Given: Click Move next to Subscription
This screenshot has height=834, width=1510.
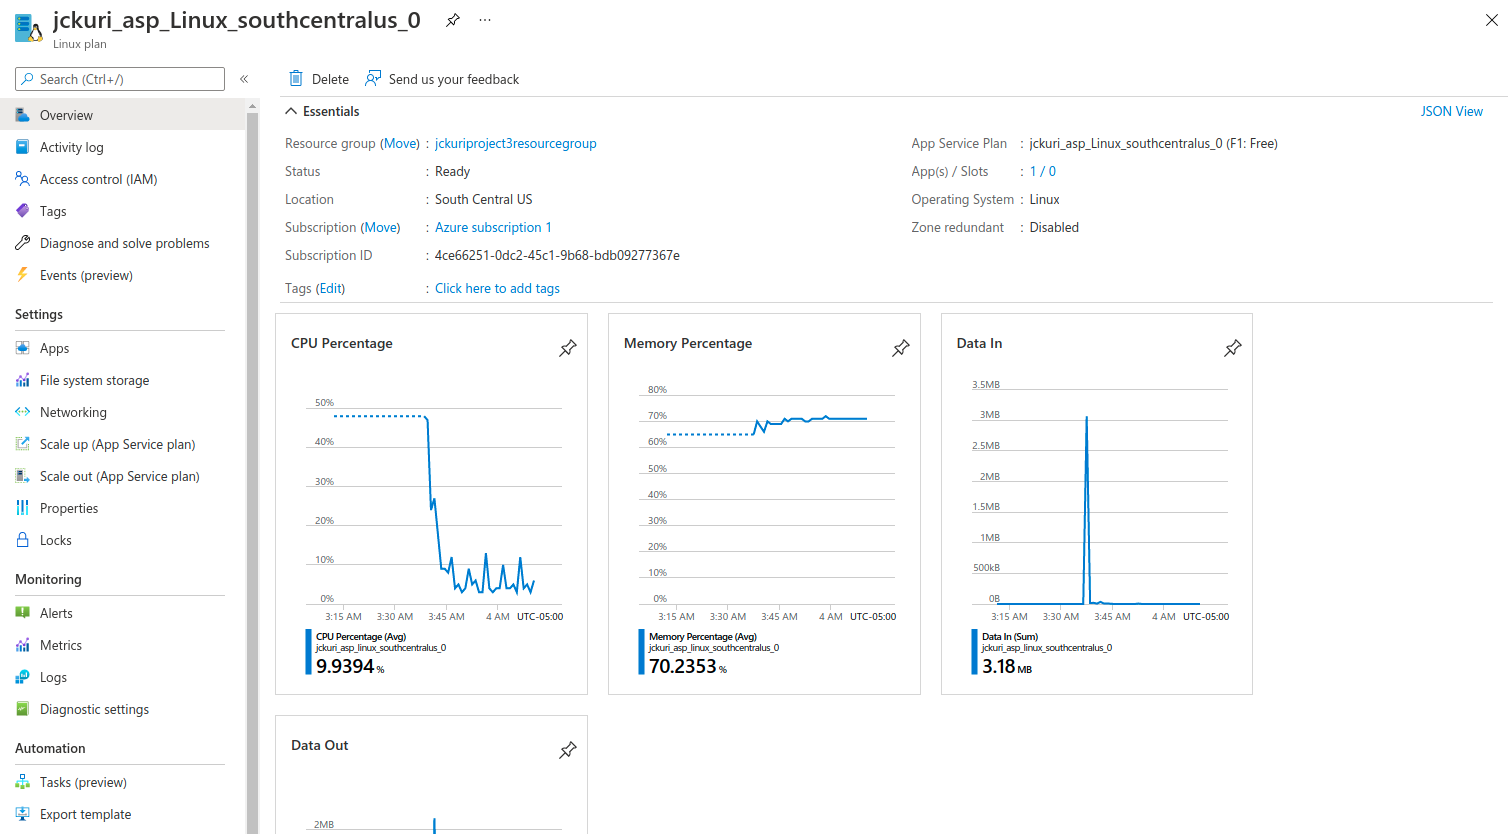Looking at the screenshot, I should (380, 227).
